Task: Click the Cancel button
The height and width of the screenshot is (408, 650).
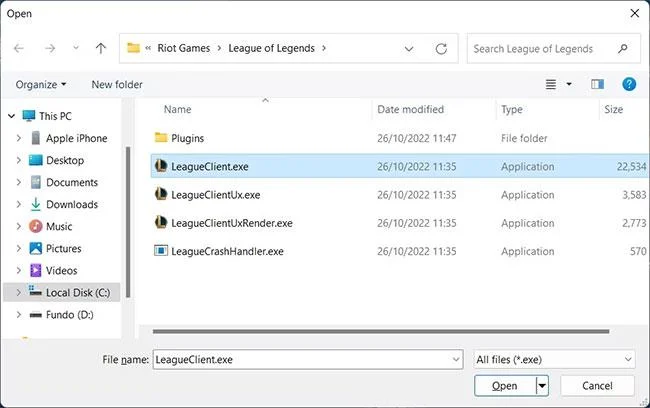Action: point(597,386)
